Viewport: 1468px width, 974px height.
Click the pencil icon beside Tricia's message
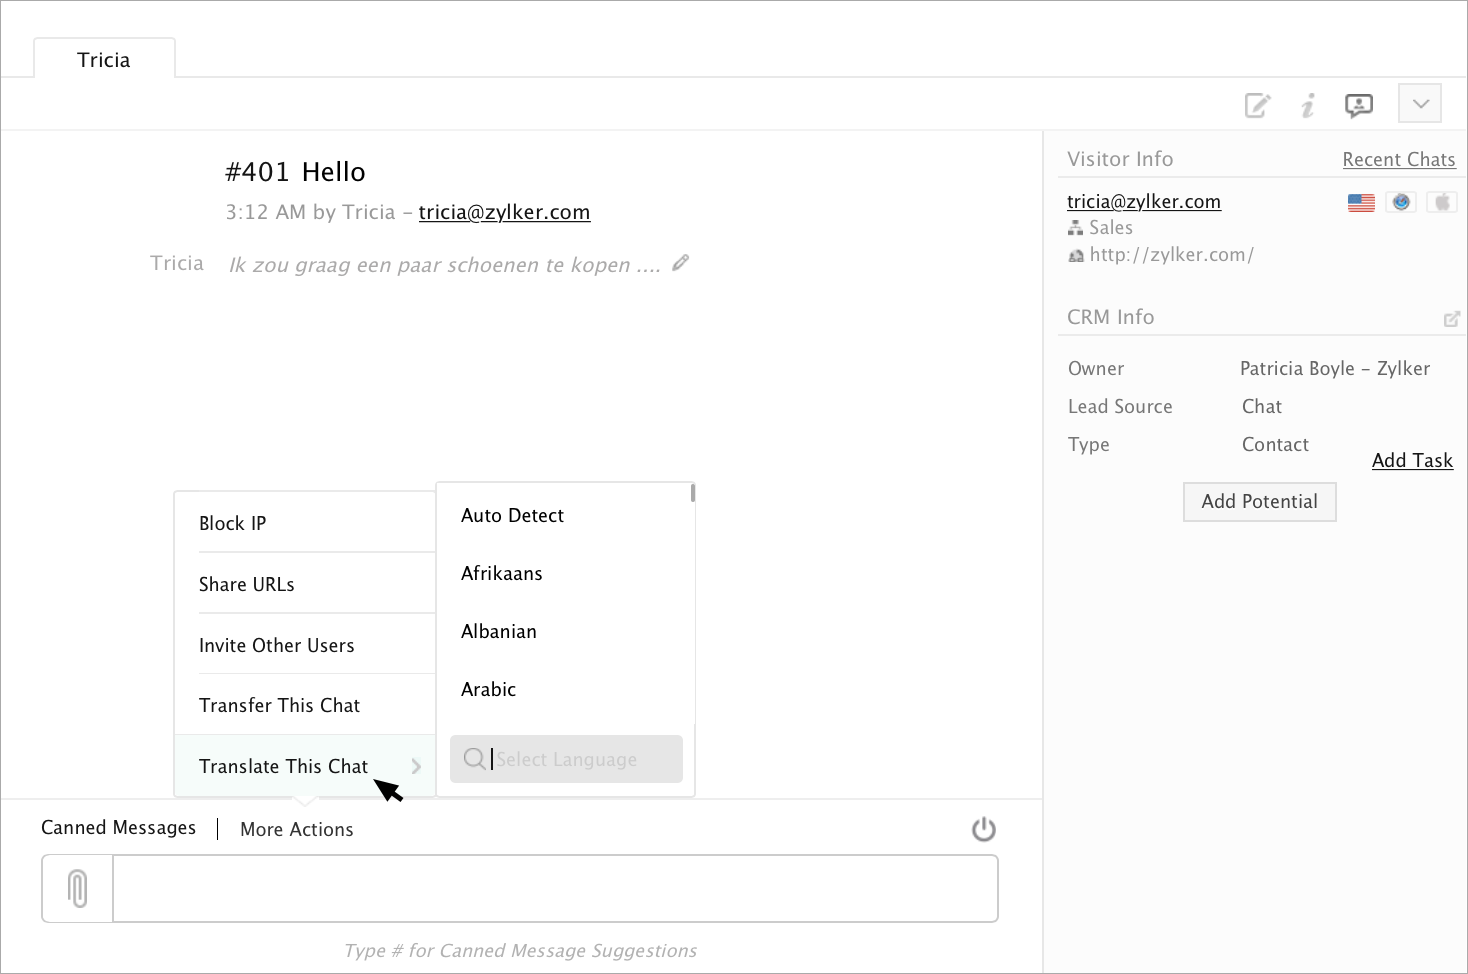coord(681,263)
